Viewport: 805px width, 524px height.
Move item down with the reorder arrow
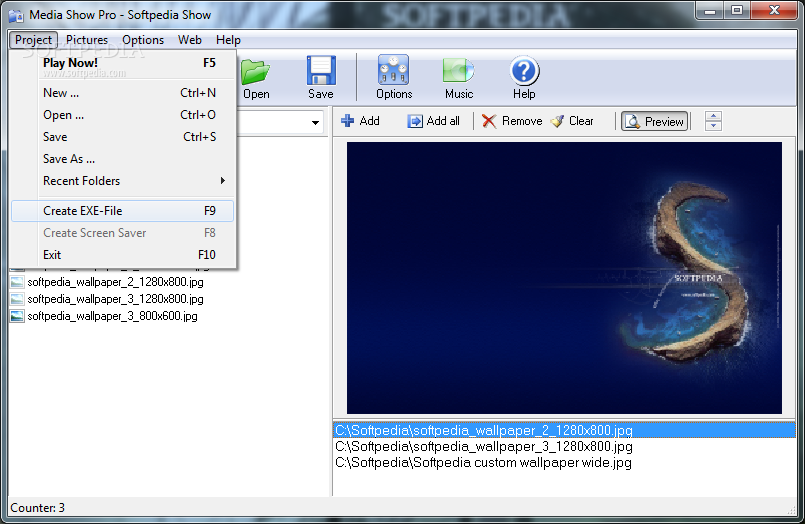point(713,126)
